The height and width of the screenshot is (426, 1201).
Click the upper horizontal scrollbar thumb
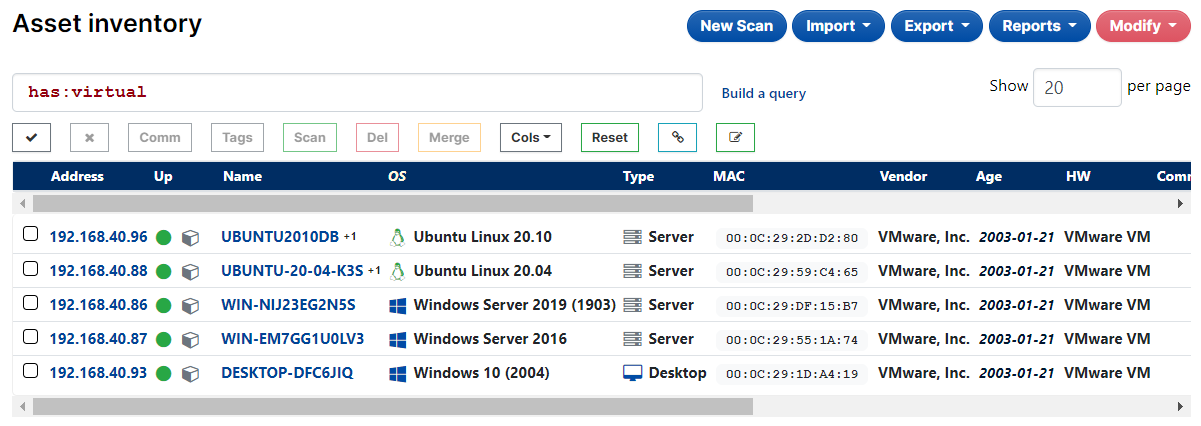tap(392, 203)
